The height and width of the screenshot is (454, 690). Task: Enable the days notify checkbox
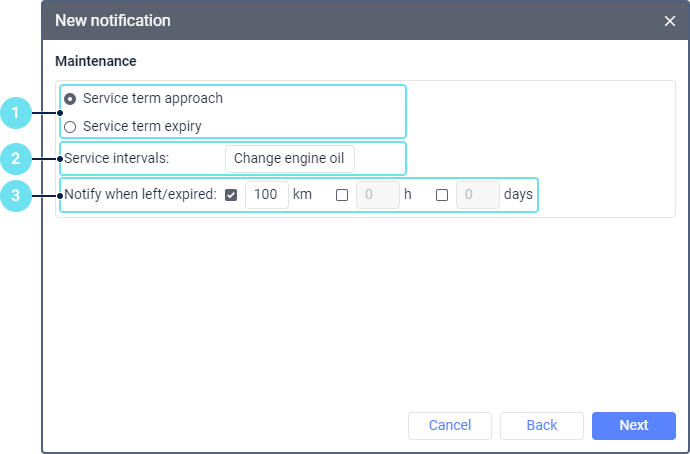[442, 196]
